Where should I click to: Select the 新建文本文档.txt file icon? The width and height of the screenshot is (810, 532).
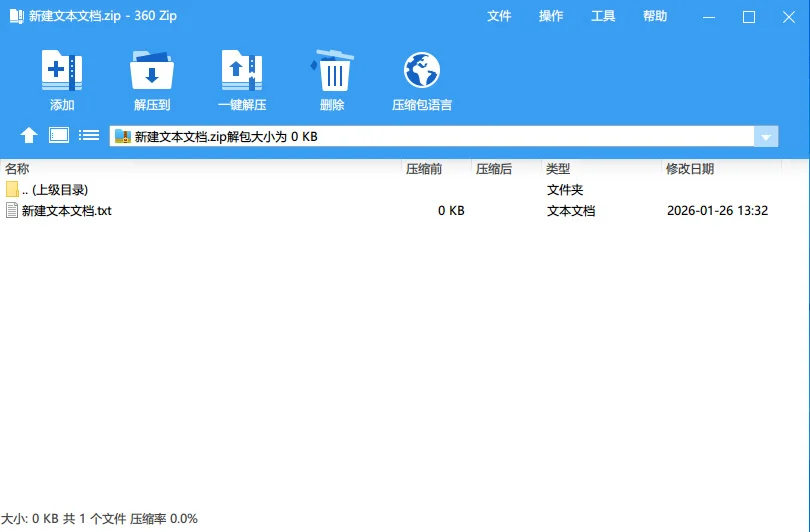12,210
